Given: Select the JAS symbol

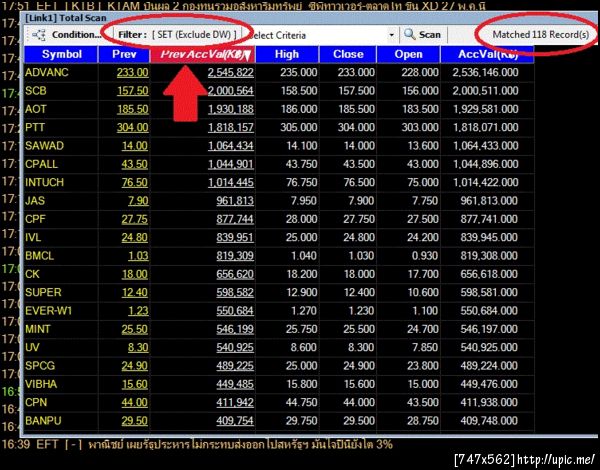Looking at the screenshot, I should pyautogui.click(x=35, y=201).
